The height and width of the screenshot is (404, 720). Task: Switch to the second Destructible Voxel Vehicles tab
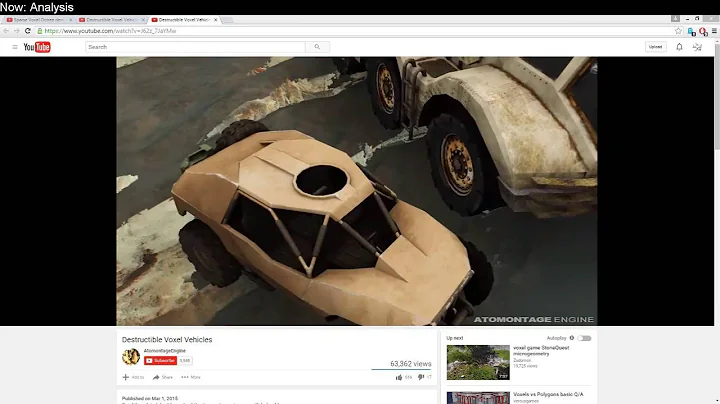pos(112,20)
